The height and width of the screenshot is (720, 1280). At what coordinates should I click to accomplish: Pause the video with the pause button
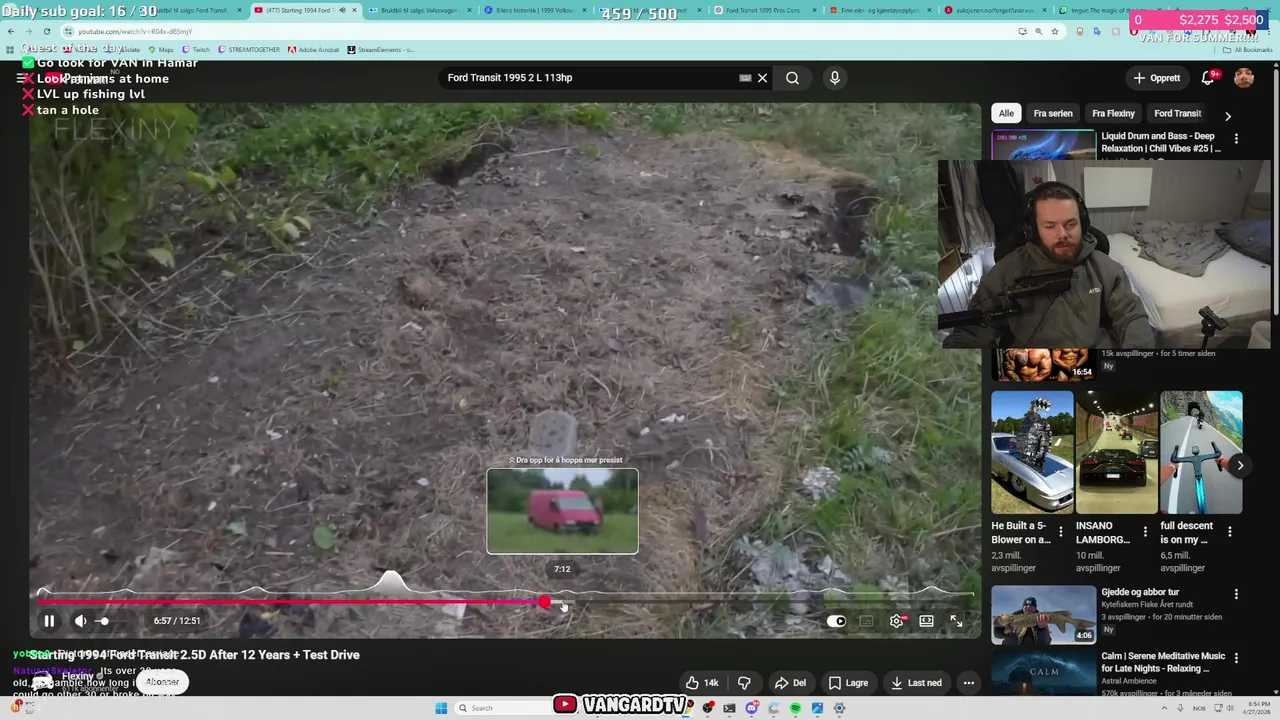(x=49, y=621)
